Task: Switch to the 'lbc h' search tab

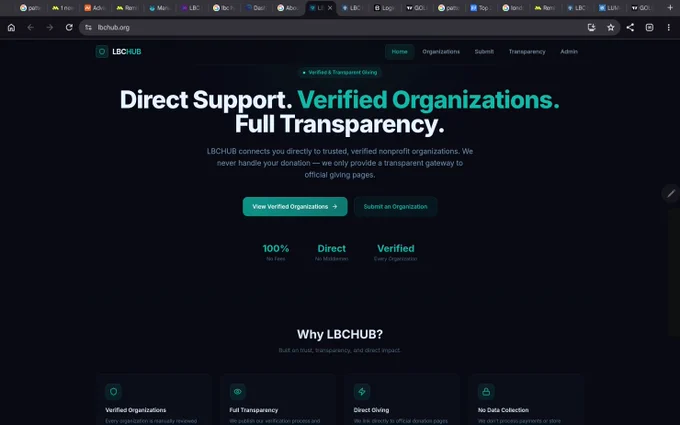Action: coord(224,8)
